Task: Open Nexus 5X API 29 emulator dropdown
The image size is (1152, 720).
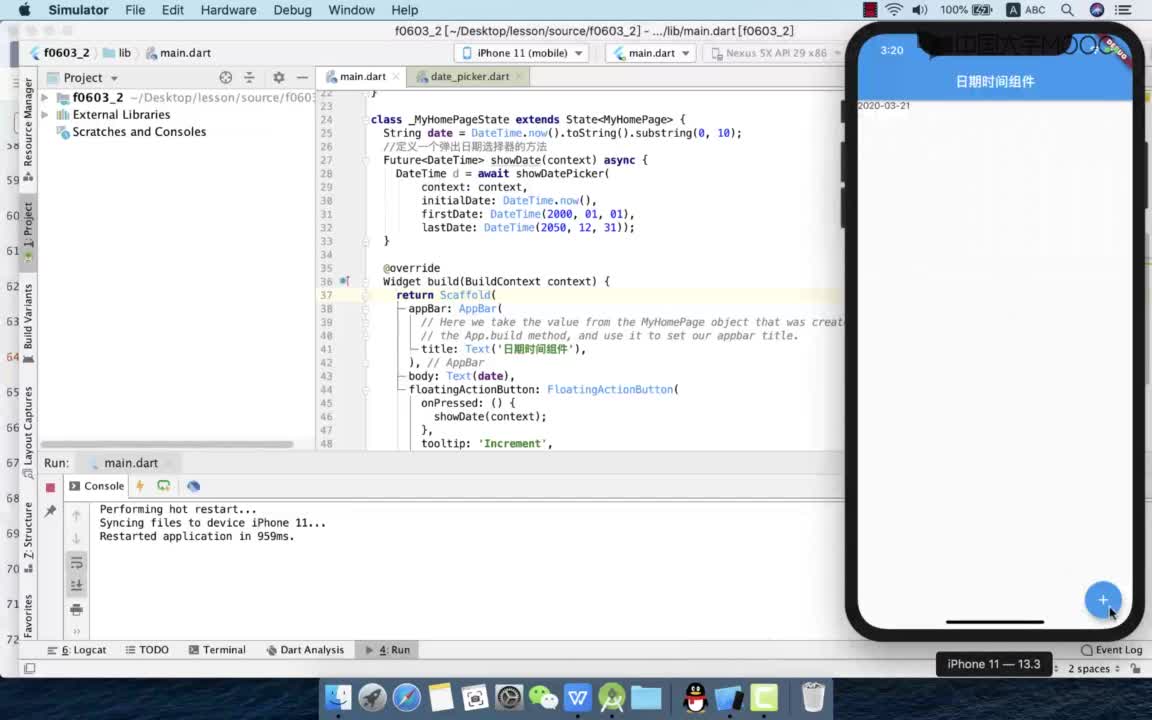Action: [x=775, y=53]
